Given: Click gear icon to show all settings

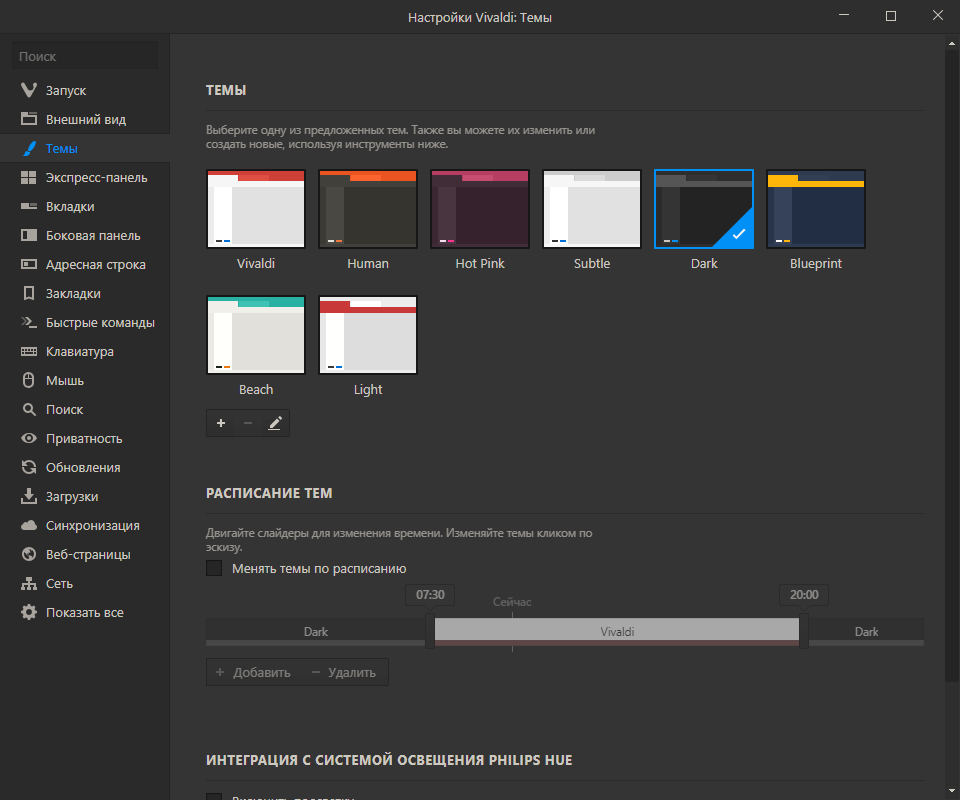Looking at the screenshot, I should pyautogui.click(x=29, y=612).
